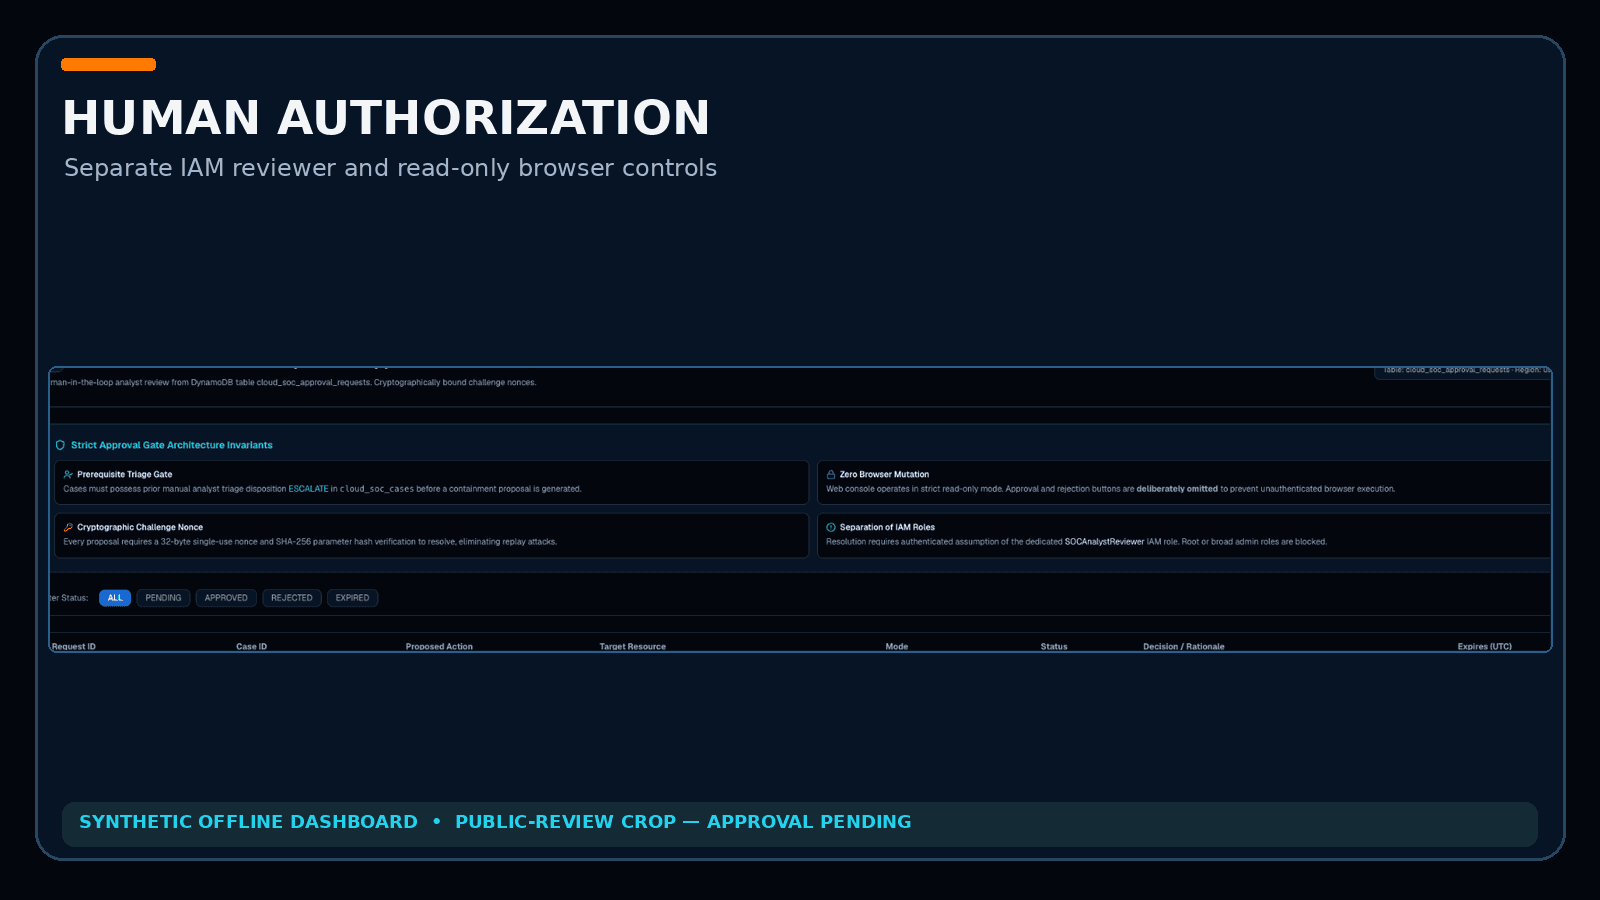The height and width of the screenshot is (900, 1600).
Task: Click the Proposed Action column header
Action: 439,647
